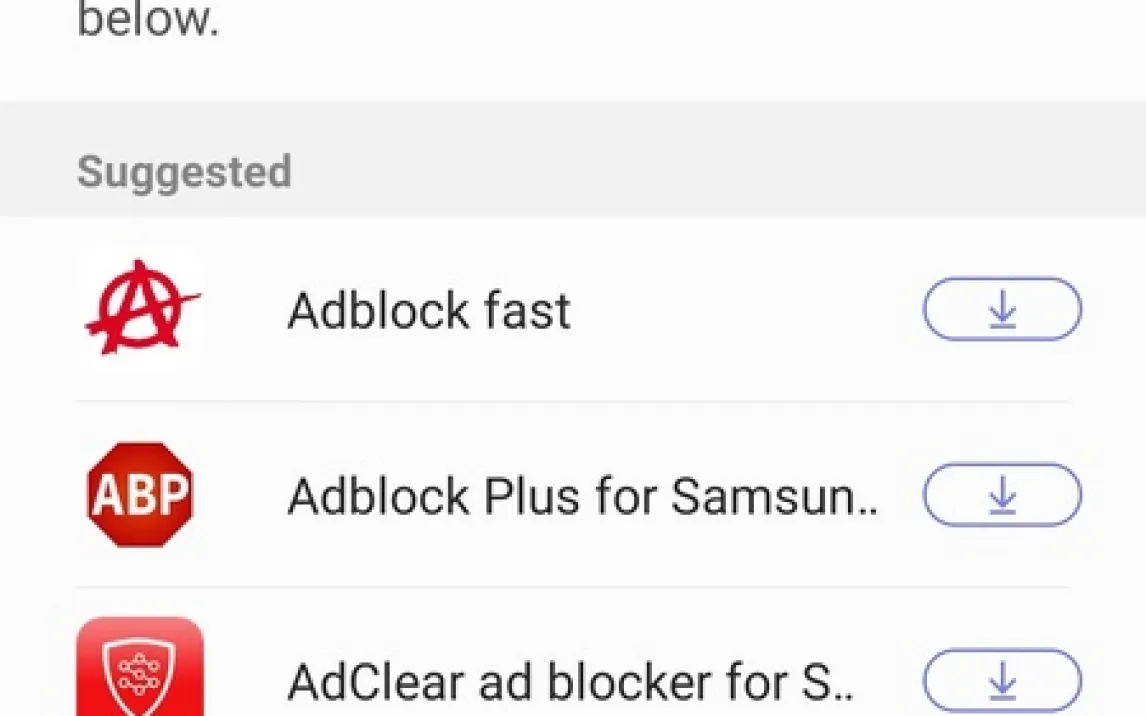Screen dimensions: 1146x716
Task: Click the truncation dots after "AdClear ad blocker for S"
Action: coord(845,696)
